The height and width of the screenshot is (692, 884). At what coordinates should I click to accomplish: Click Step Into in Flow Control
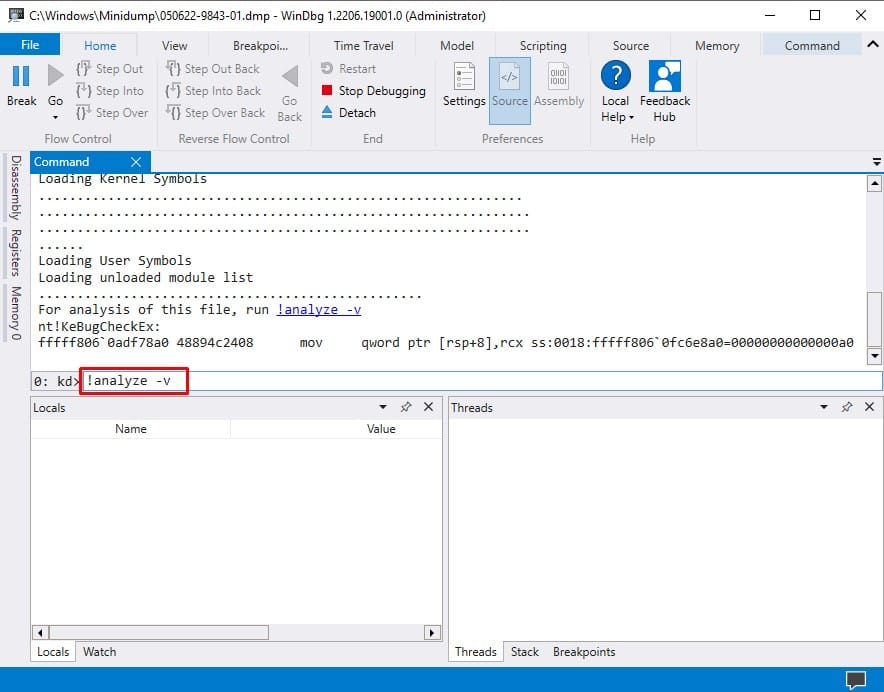click(x=110, y=91)
